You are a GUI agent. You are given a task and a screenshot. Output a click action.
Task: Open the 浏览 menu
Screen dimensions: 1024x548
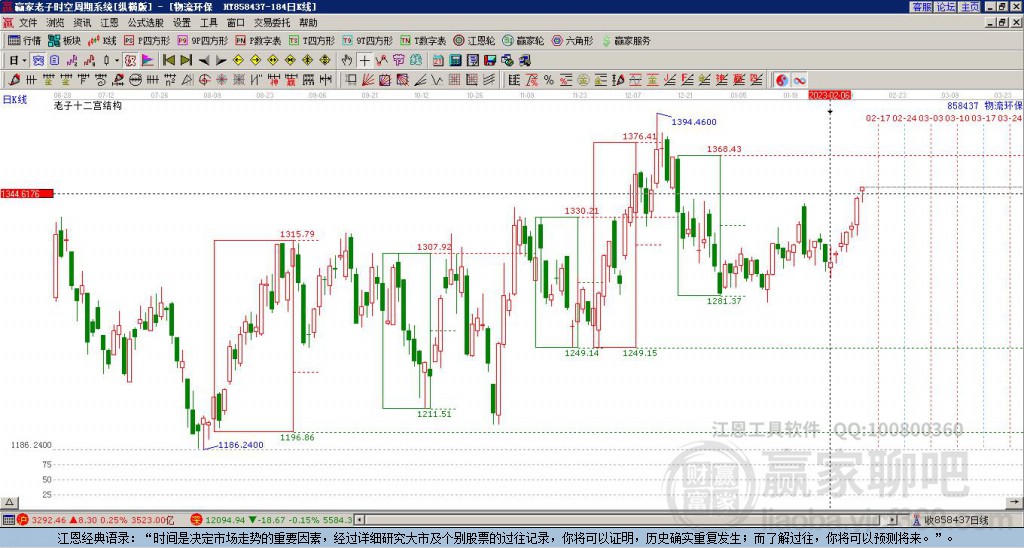pyautogui.click(x=55, y=23)
